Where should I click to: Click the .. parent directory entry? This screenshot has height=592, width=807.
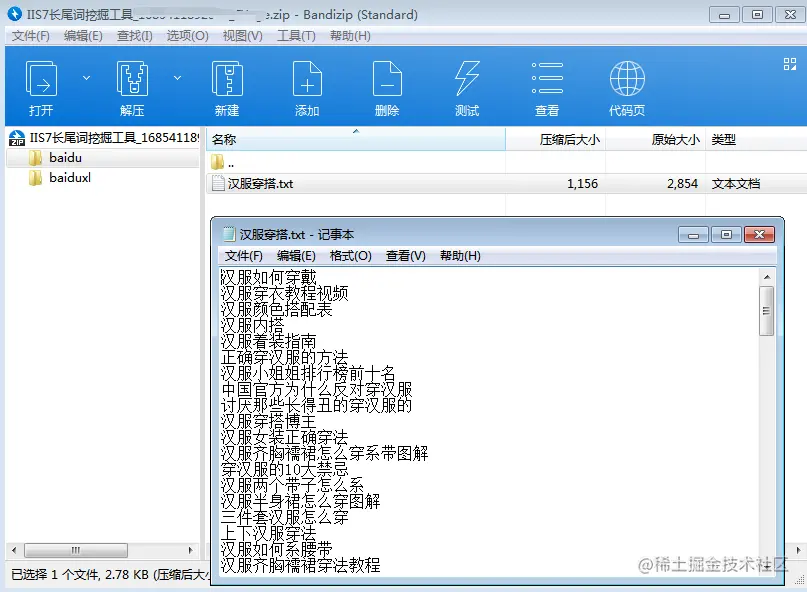pos(230,162)
